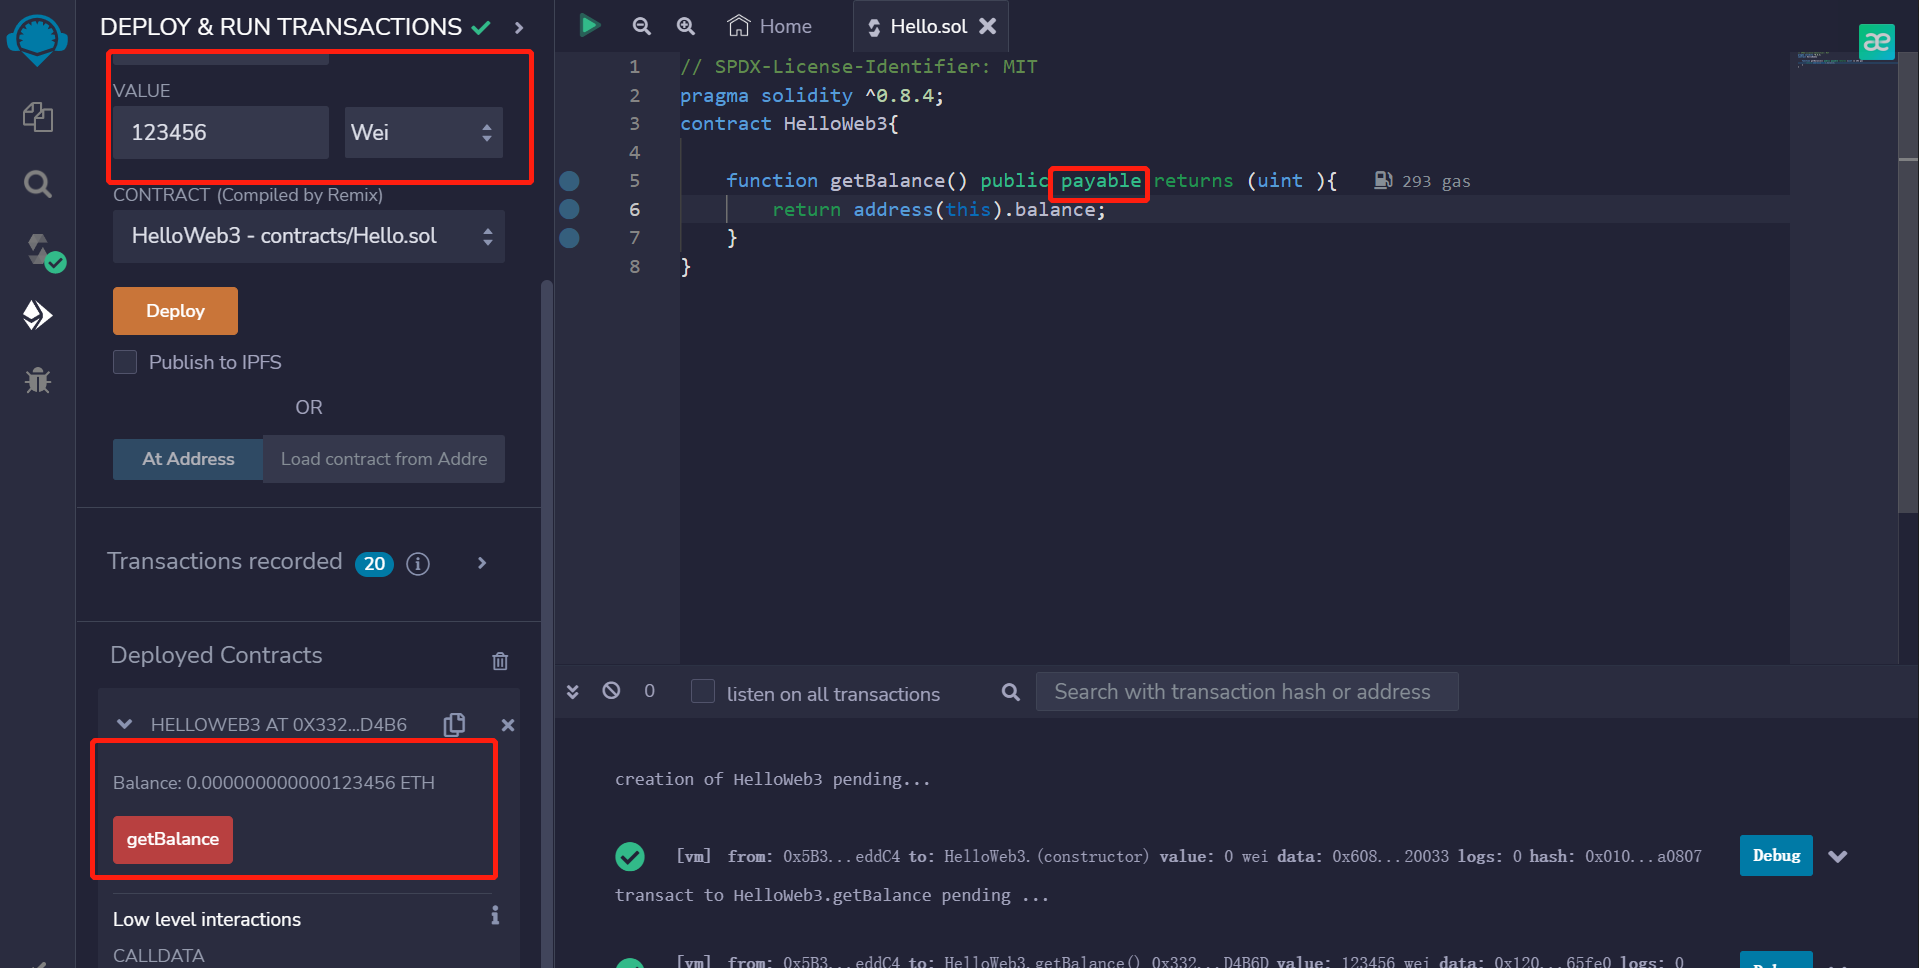The height and width of the screenshot is (968, 1919).
Task: Click the VALUE amount field showing 123456
Action: 221,132
